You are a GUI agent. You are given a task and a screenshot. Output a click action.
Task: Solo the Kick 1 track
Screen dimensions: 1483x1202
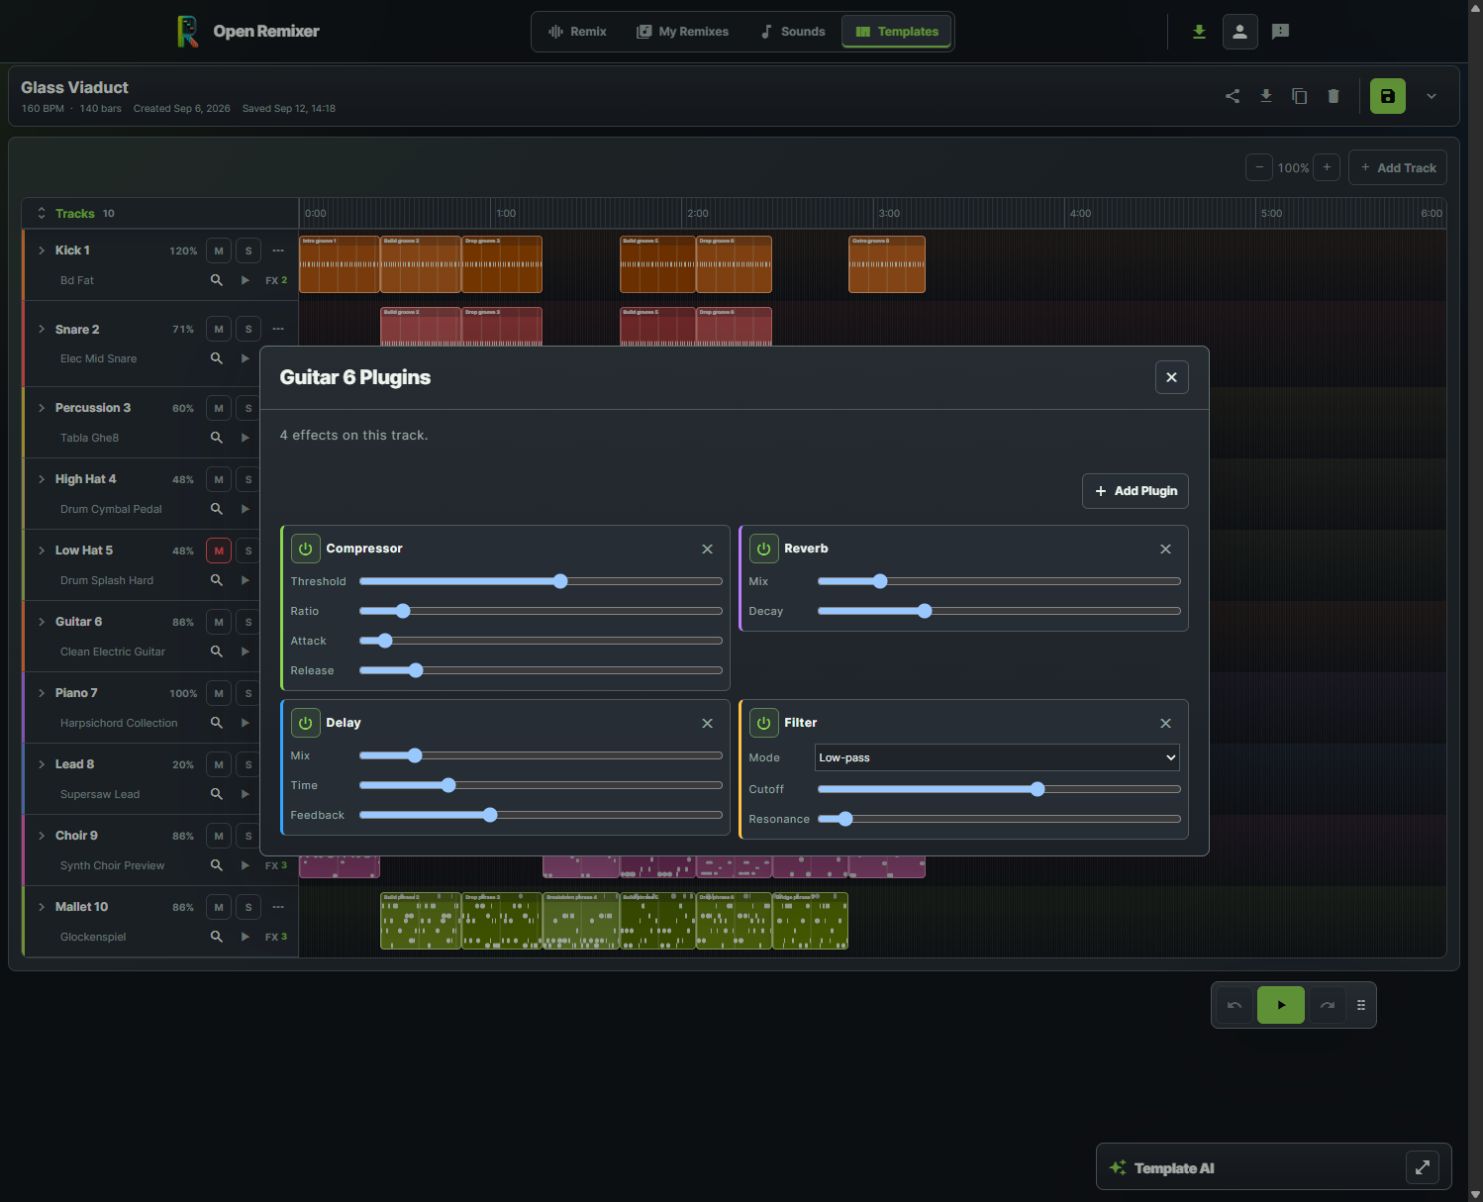[248, 251]
